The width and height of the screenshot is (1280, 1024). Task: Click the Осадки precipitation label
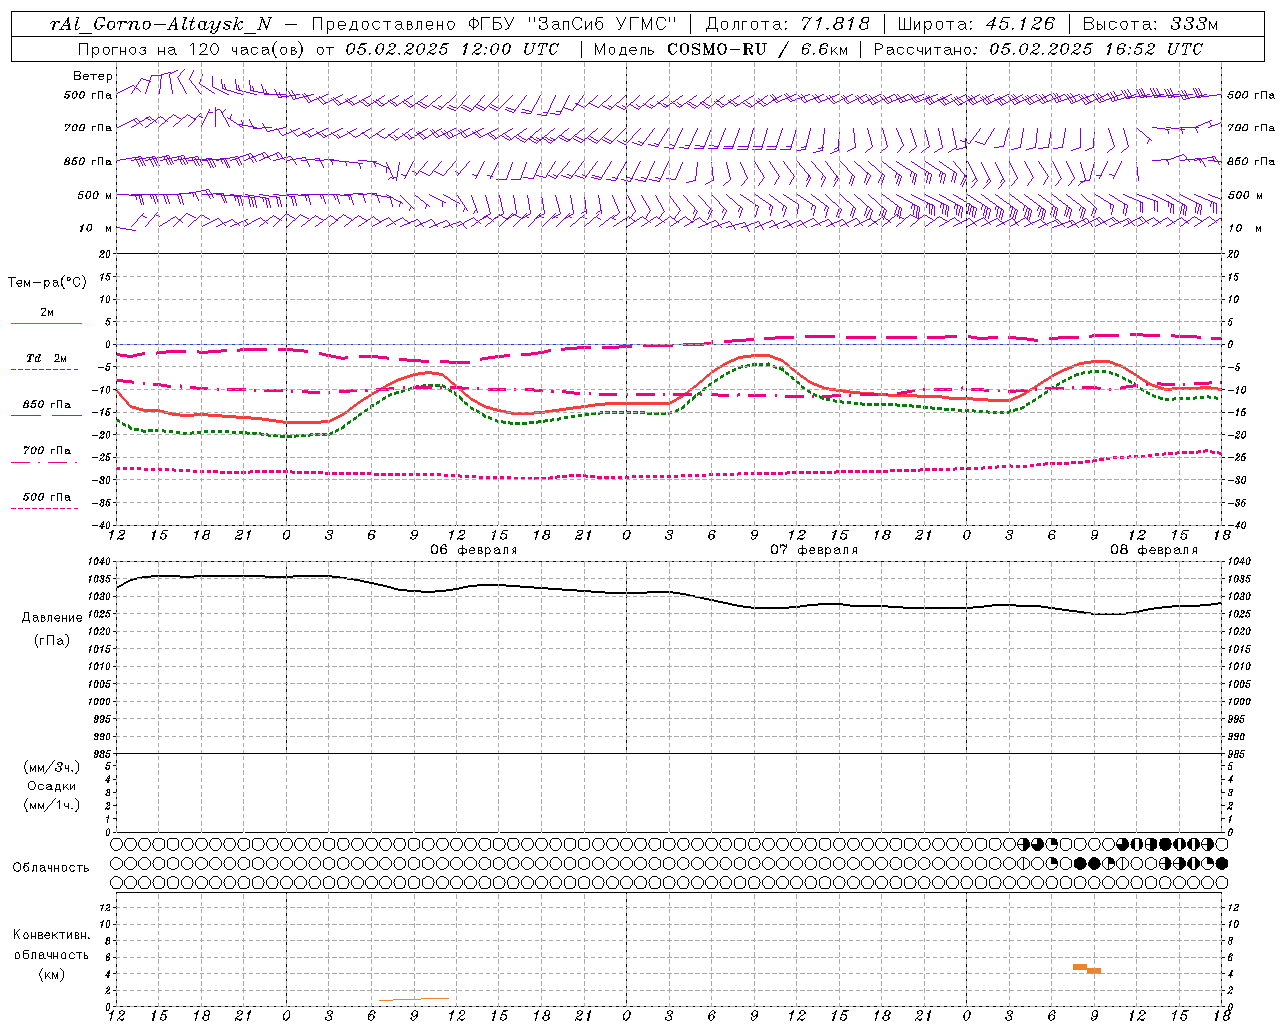[x=52, y=786]
